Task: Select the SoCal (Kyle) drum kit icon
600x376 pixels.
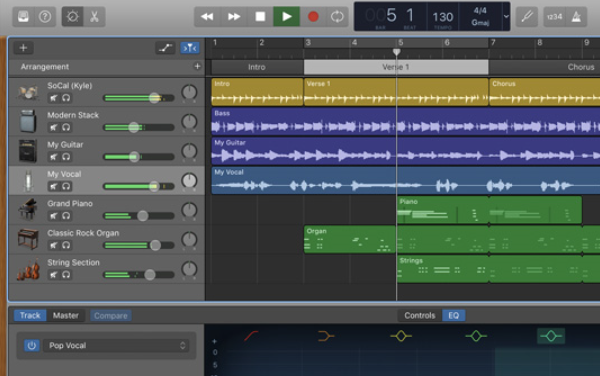Action: [x=28, y=92]
